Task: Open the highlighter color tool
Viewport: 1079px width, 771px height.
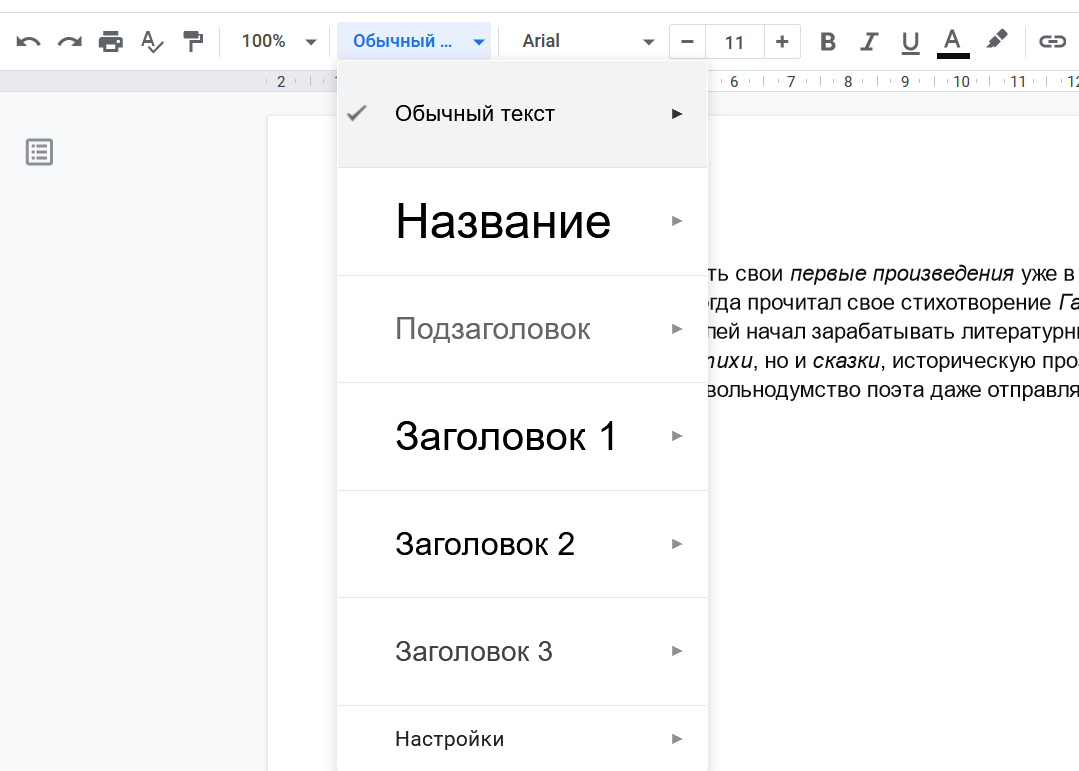Action: coord(996,41)
